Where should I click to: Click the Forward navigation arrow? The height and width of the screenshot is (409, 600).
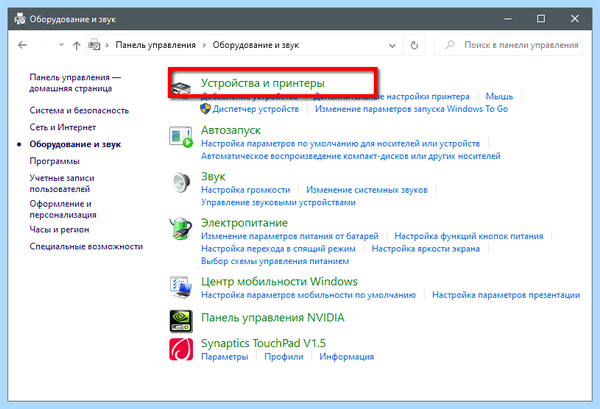click(44, 45)
